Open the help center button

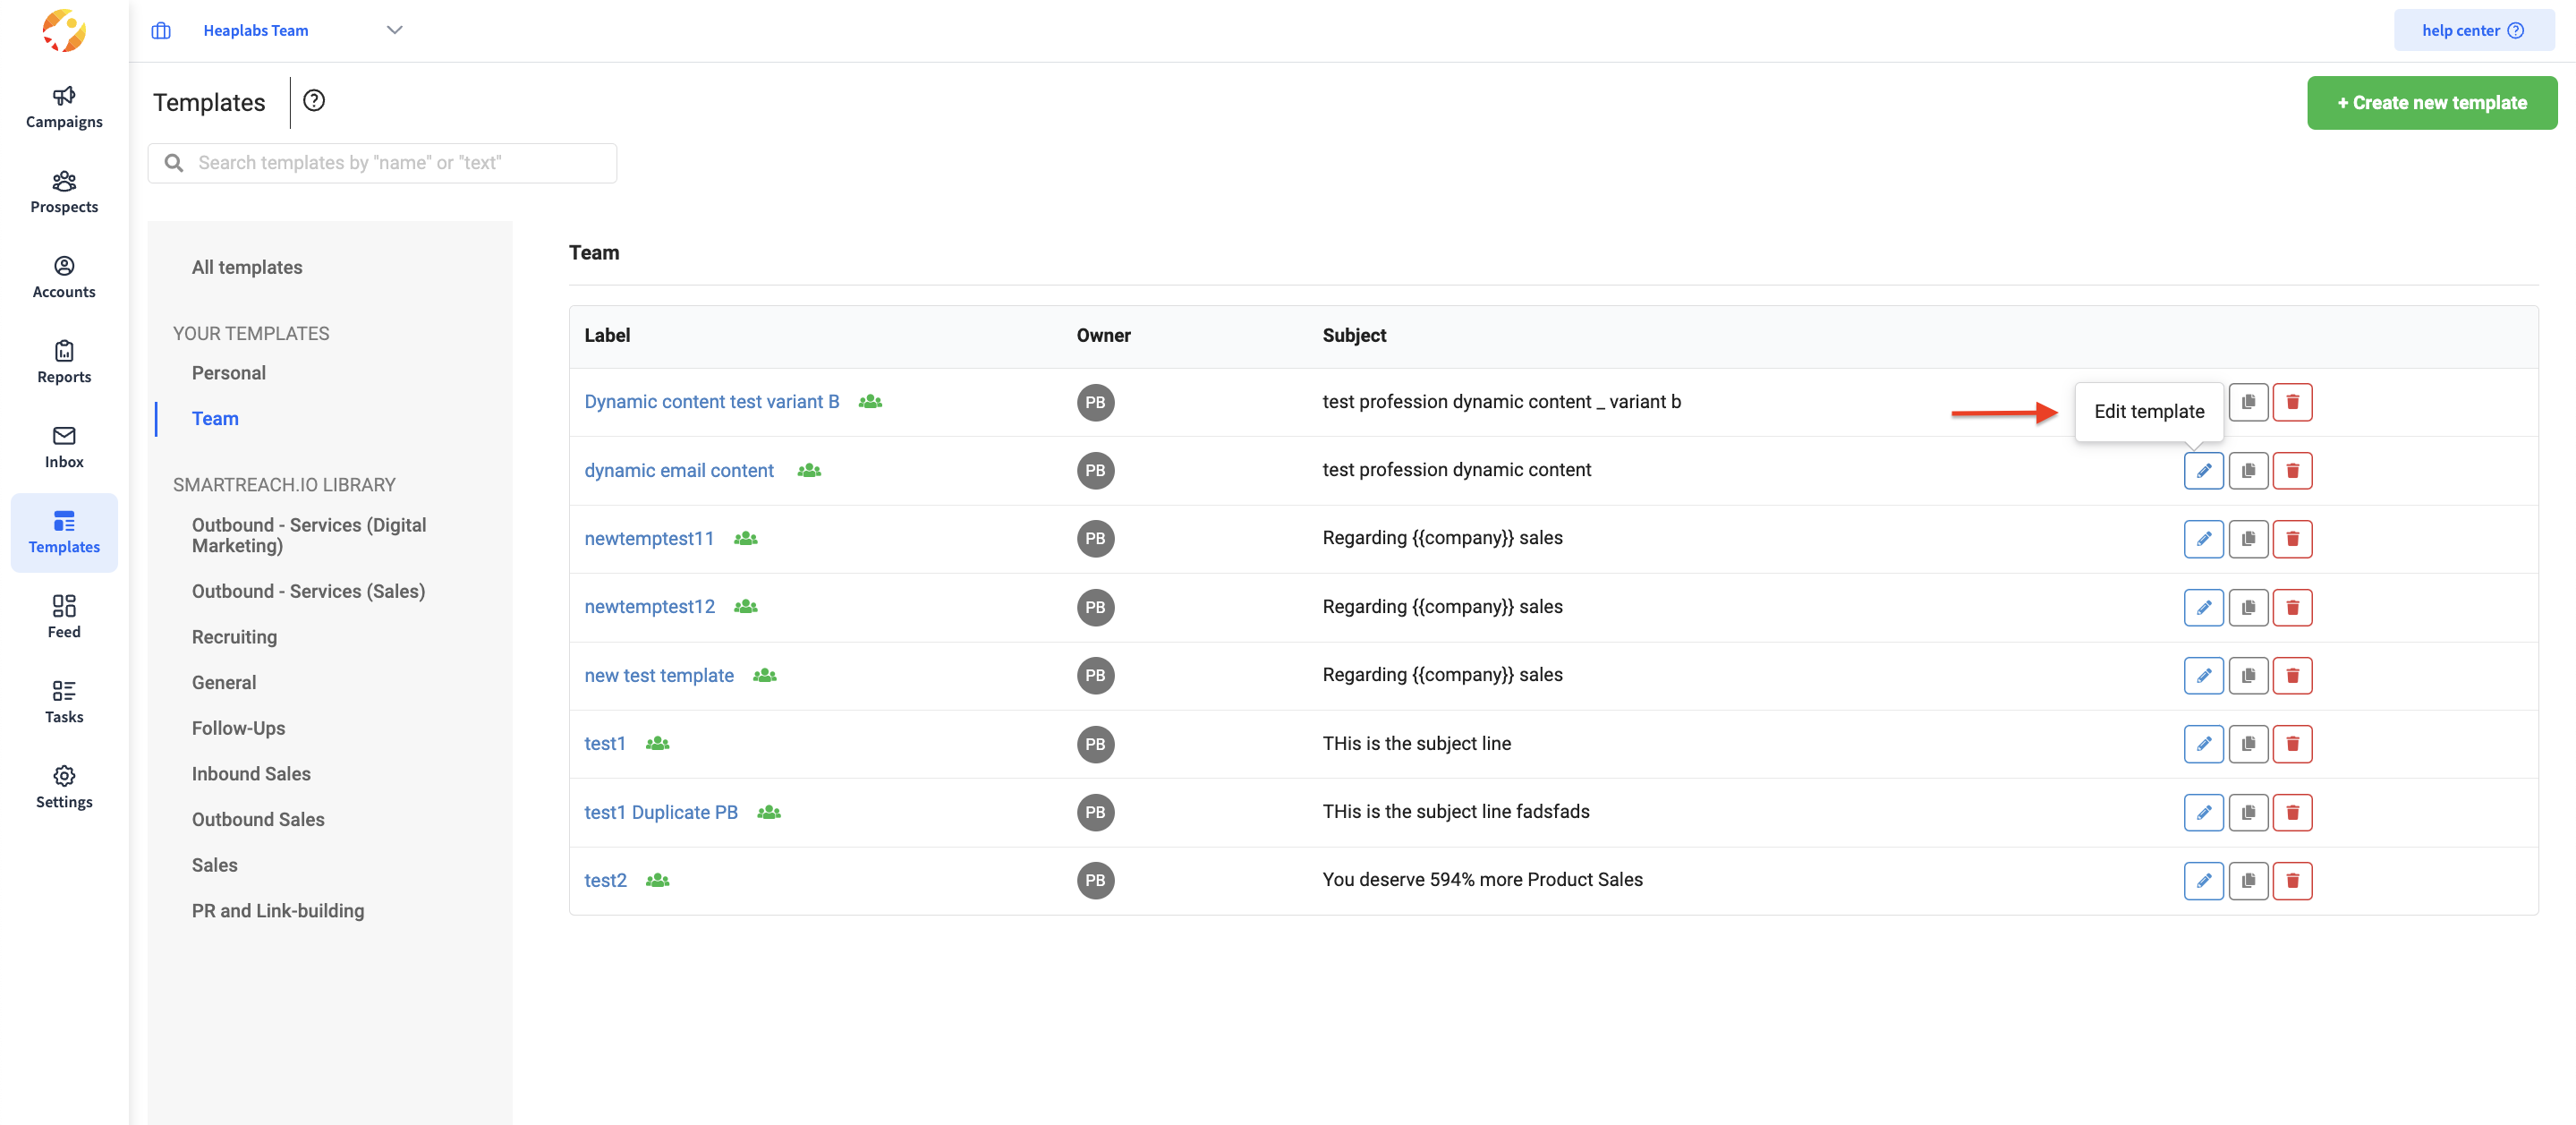click(2472, 30)
